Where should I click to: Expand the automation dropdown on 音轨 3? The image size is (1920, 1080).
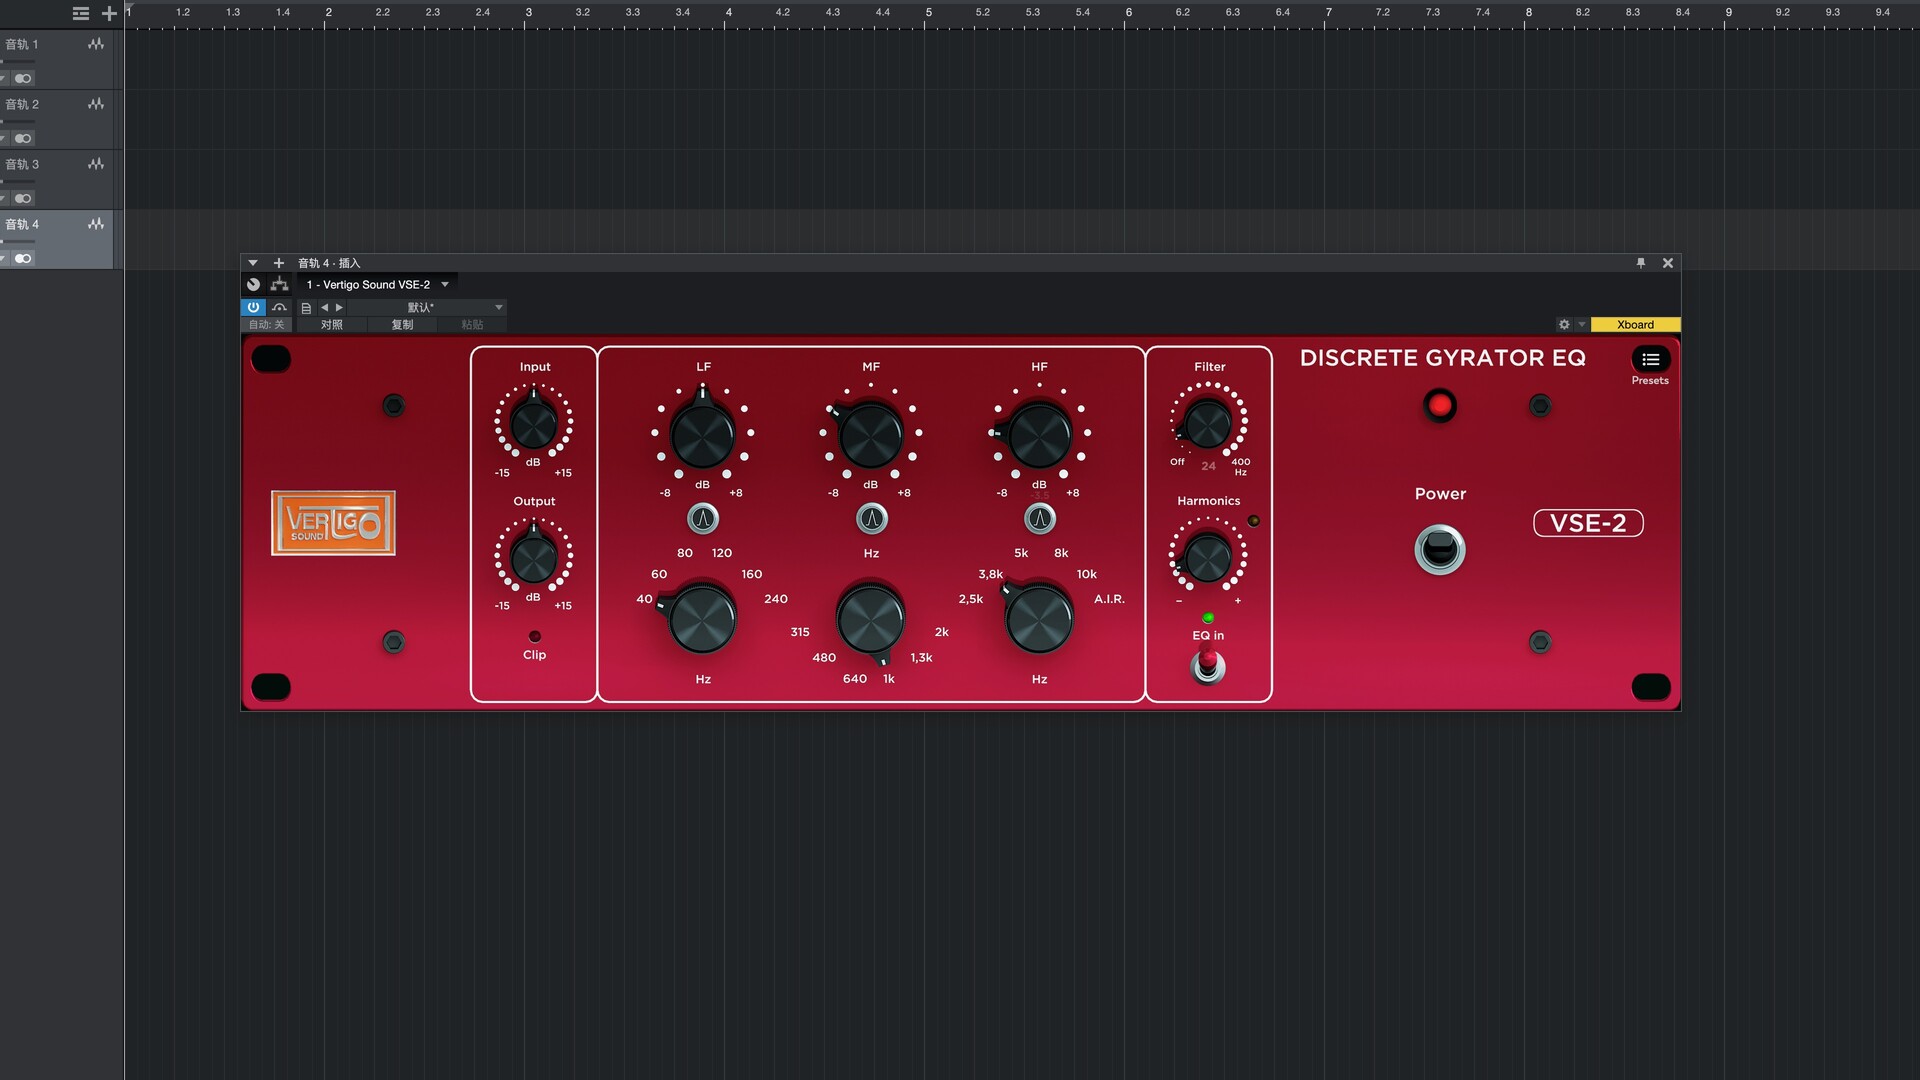click(x=3, y=198)
